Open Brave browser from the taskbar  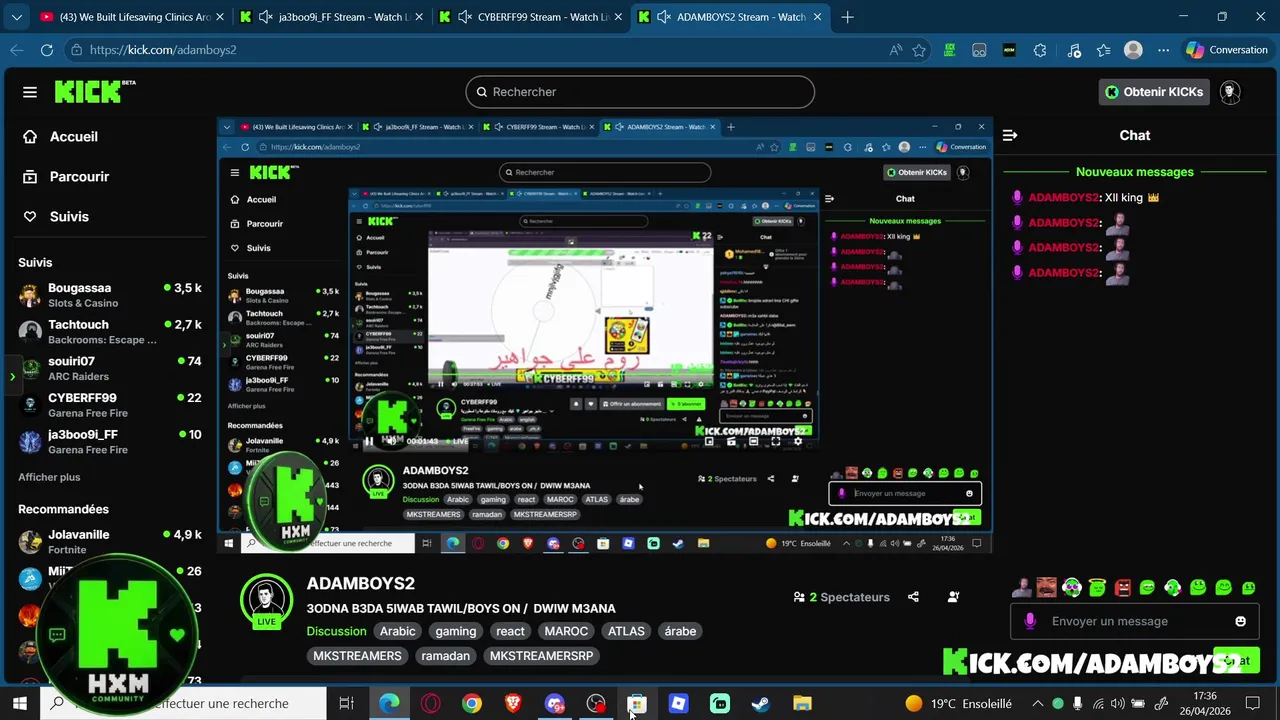(513, 704)
